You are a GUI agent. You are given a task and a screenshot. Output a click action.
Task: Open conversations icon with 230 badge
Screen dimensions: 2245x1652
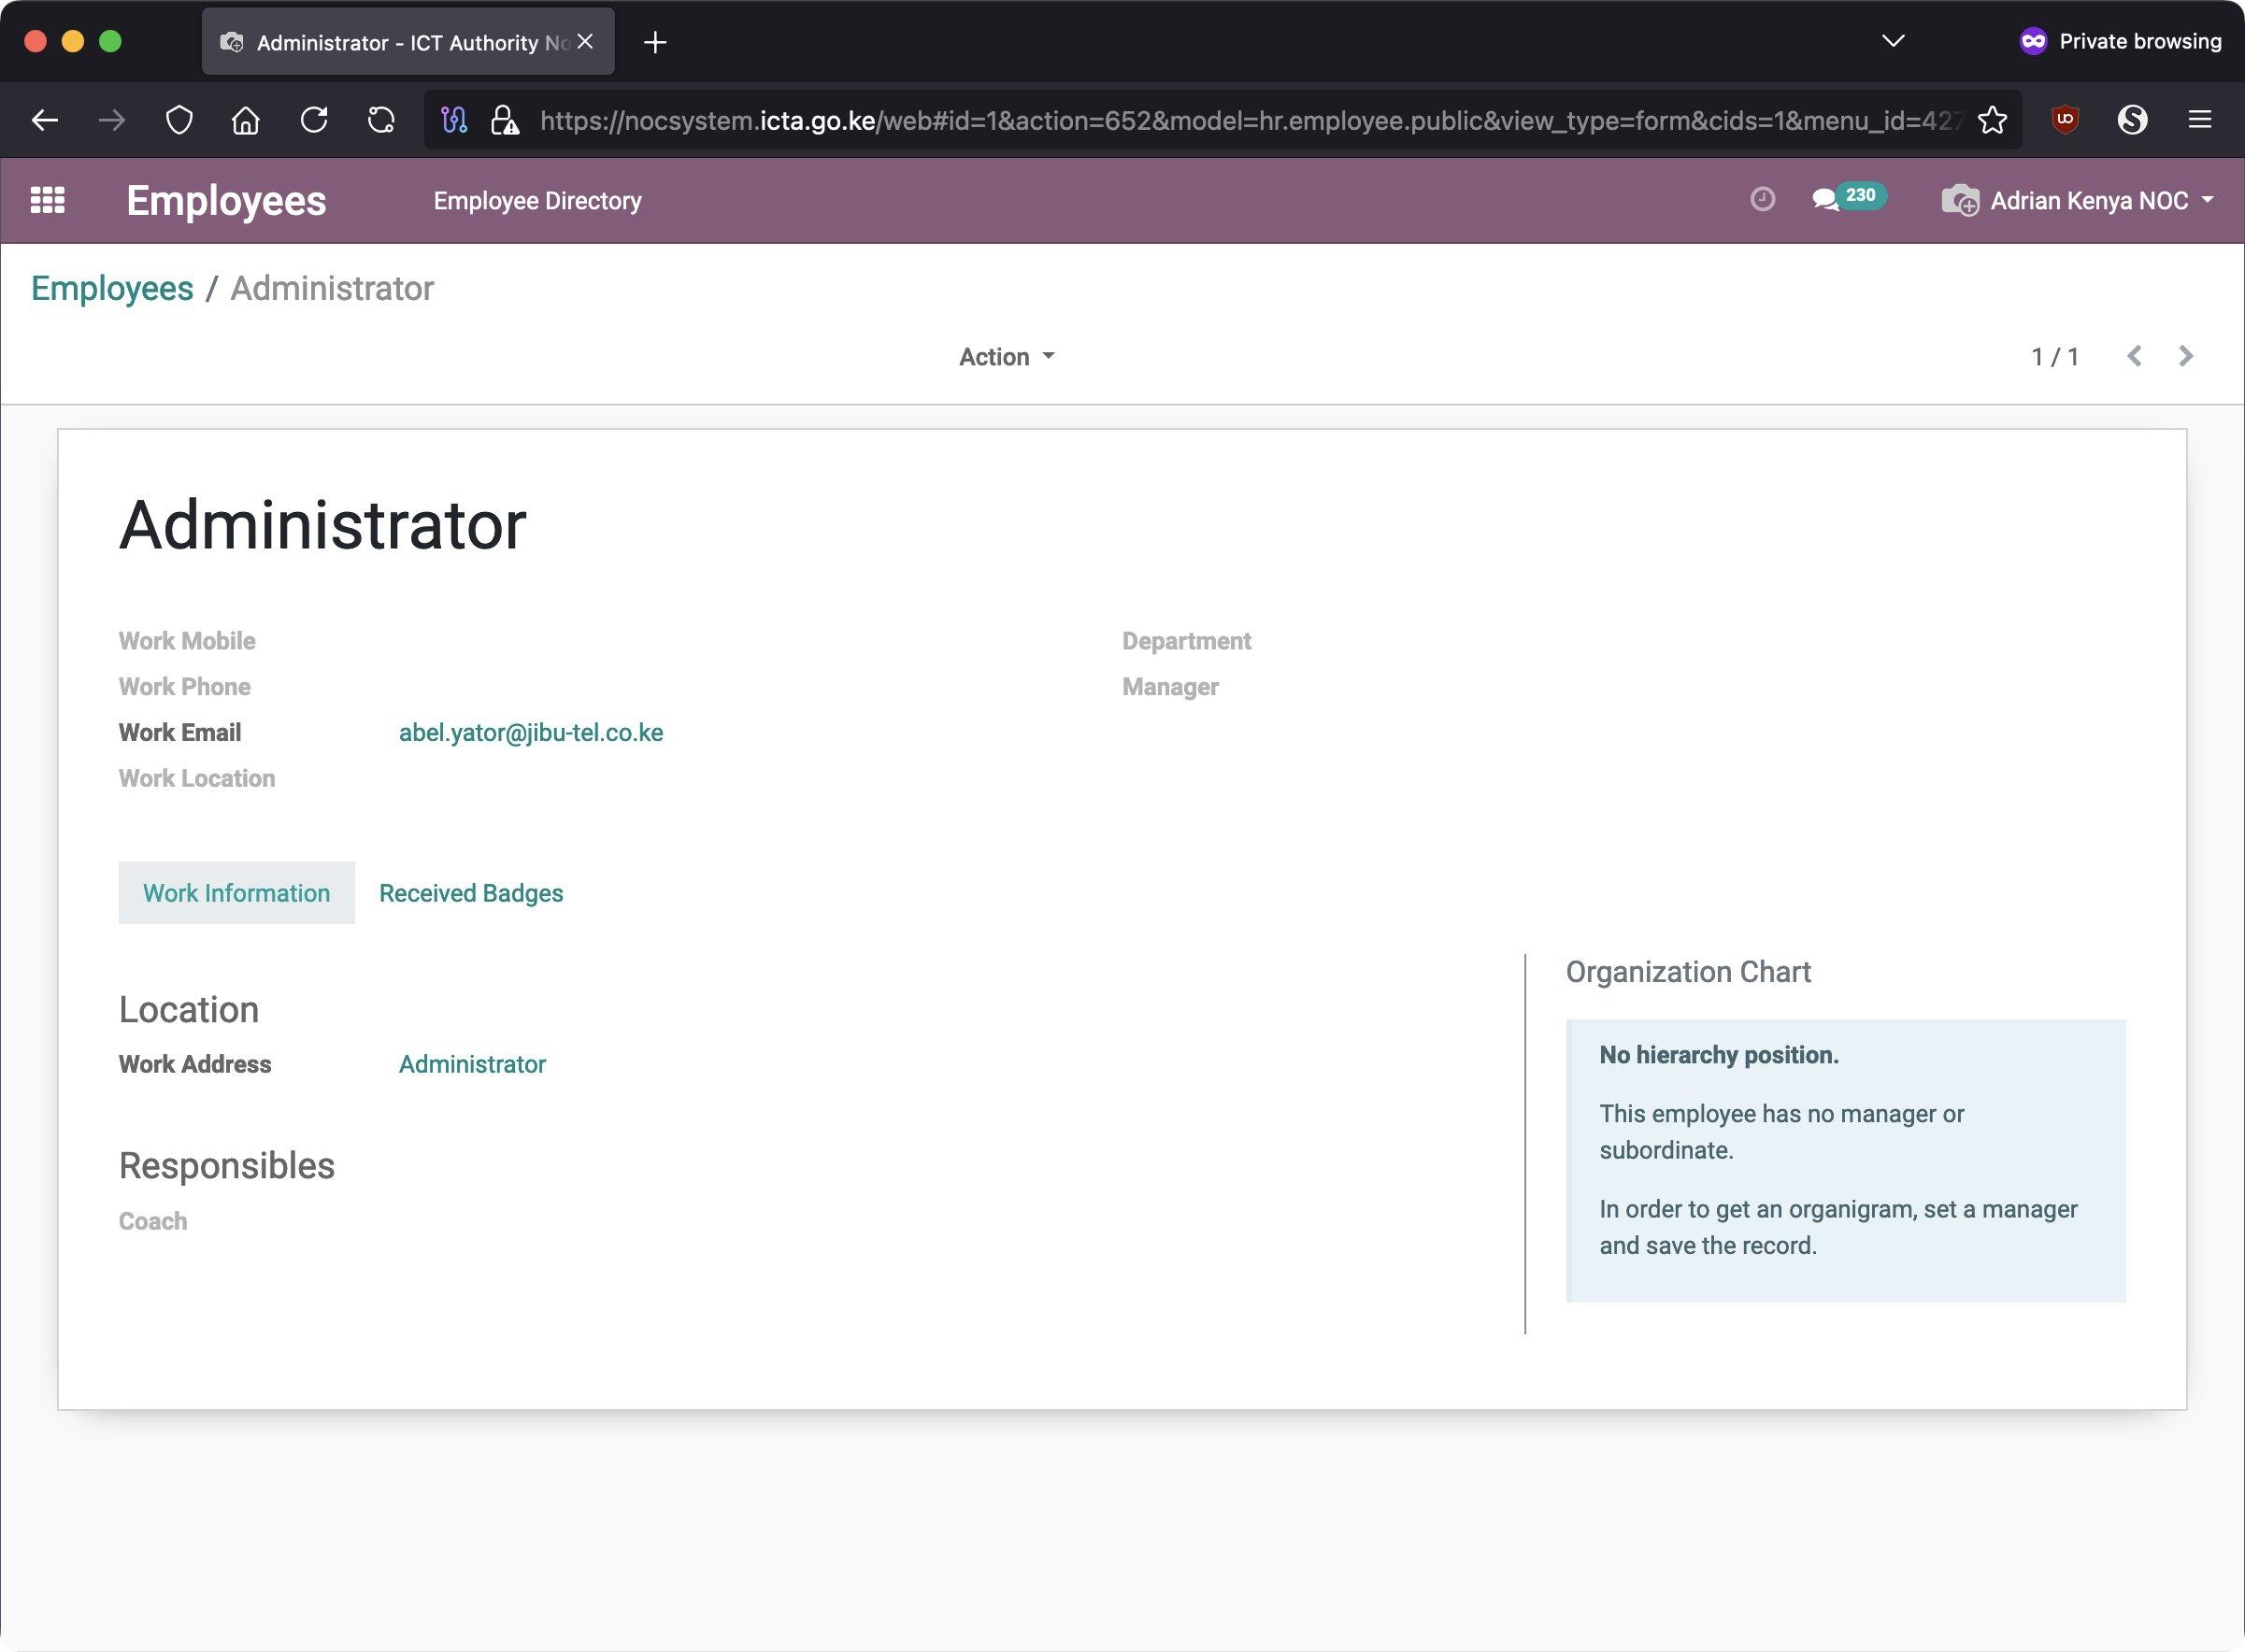[x=1827, y=199]
